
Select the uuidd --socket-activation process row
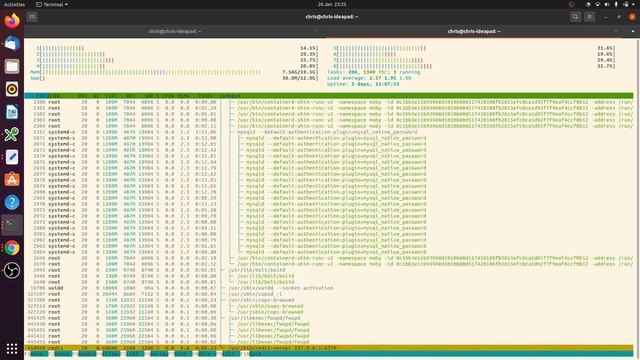tap(329, 288)
